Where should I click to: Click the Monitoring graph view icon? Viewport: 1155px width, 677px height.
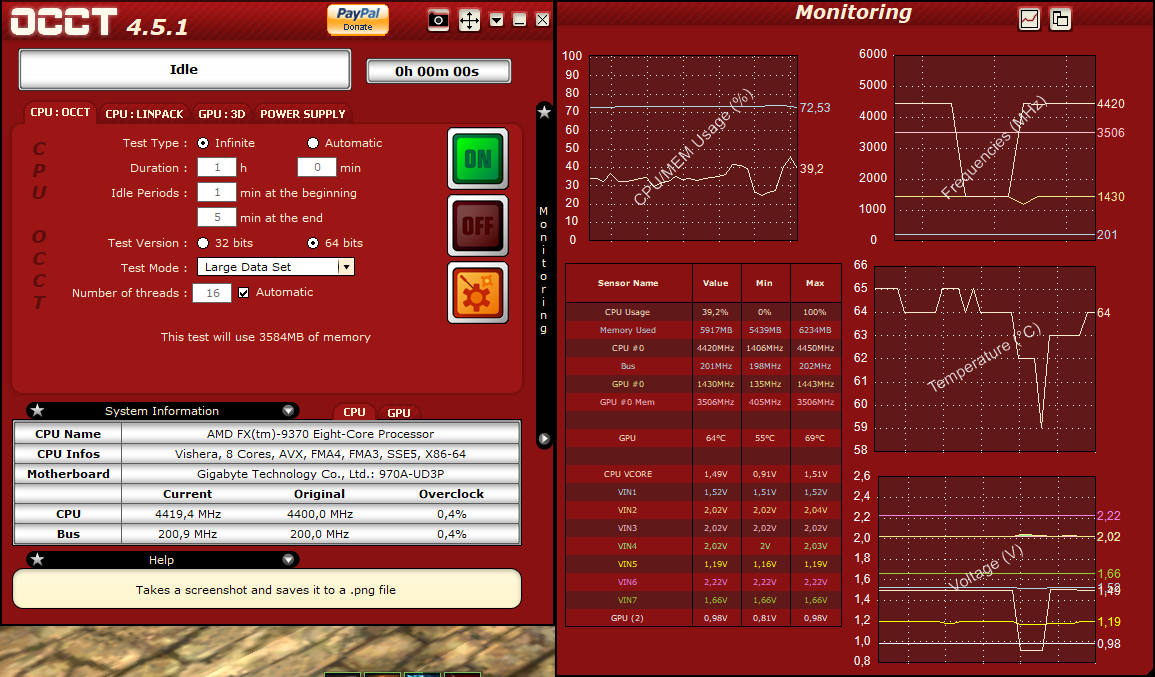point(1029,19)
